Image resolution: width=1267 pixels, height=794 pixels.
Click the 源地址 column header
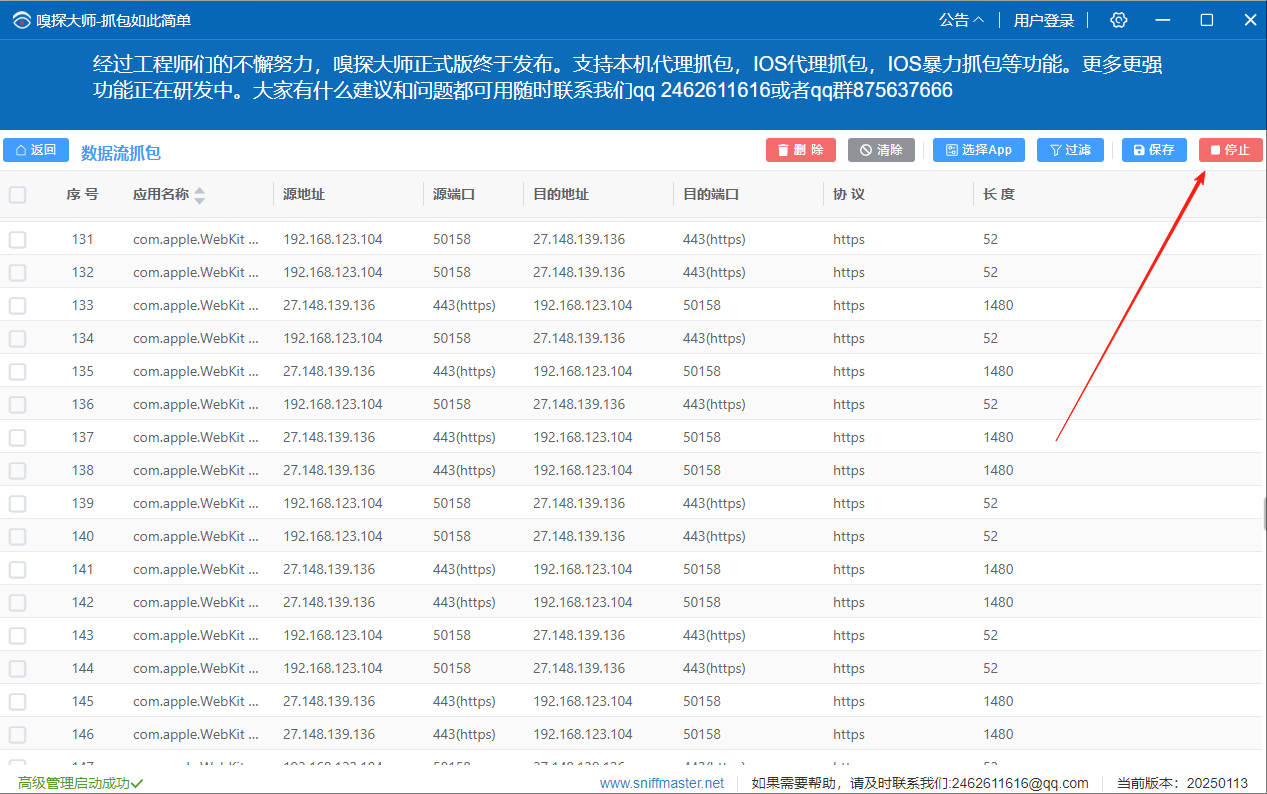[304, 195]
